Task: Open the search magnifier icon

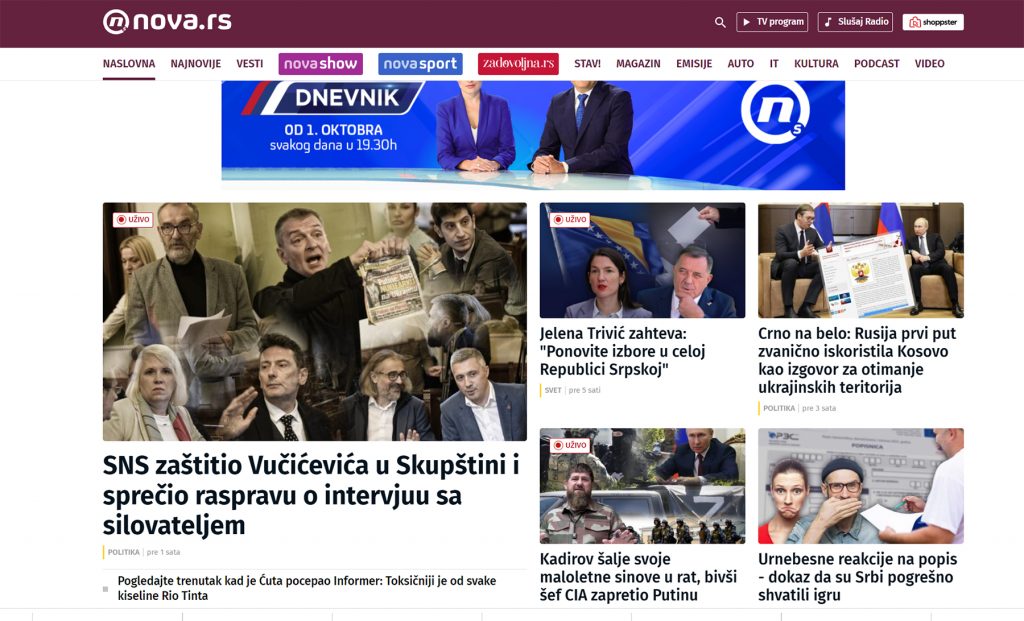Action: [720, 22]
